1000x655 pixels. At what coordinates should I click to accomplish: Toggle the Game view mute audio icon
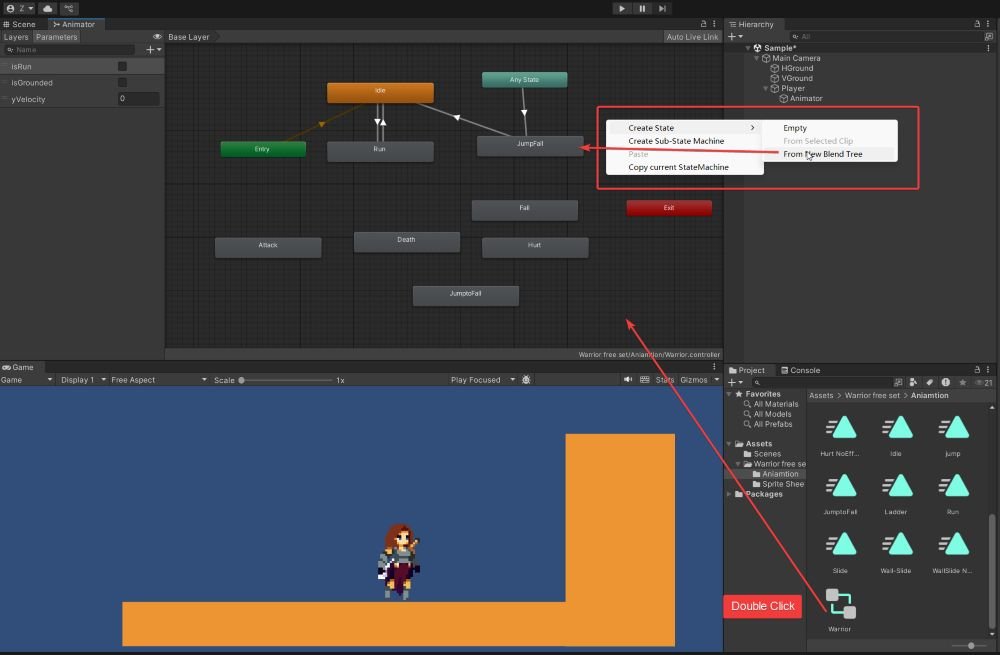pyautogui.click(x=628, y=379)
